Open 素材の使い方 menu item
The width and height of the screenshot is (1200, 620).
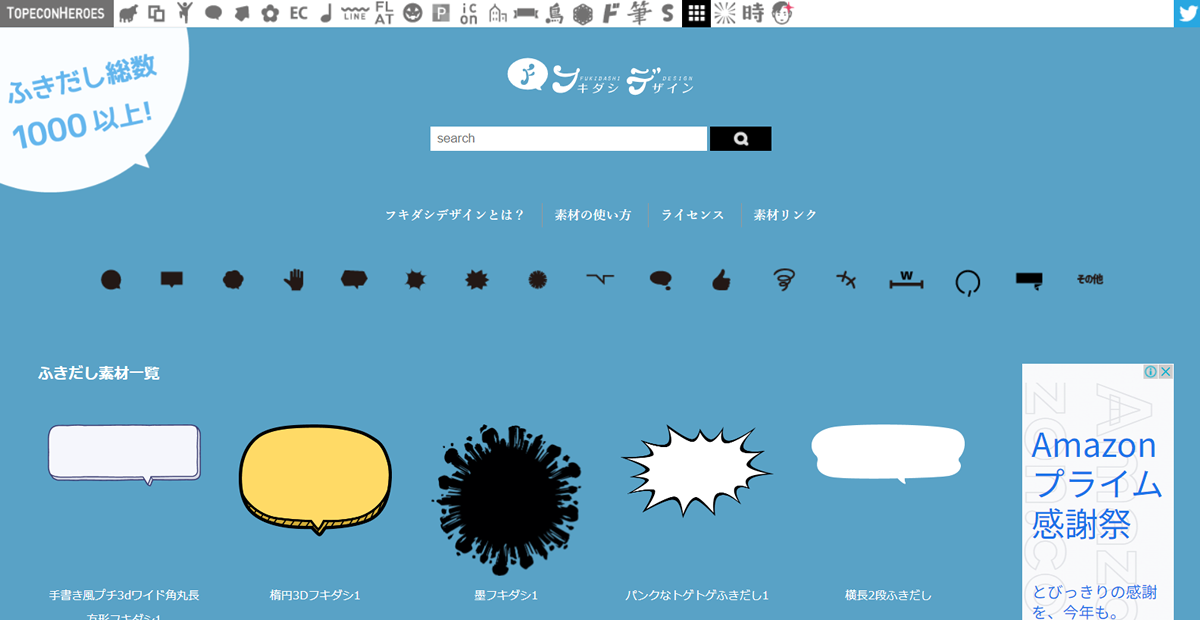point(593,215)
